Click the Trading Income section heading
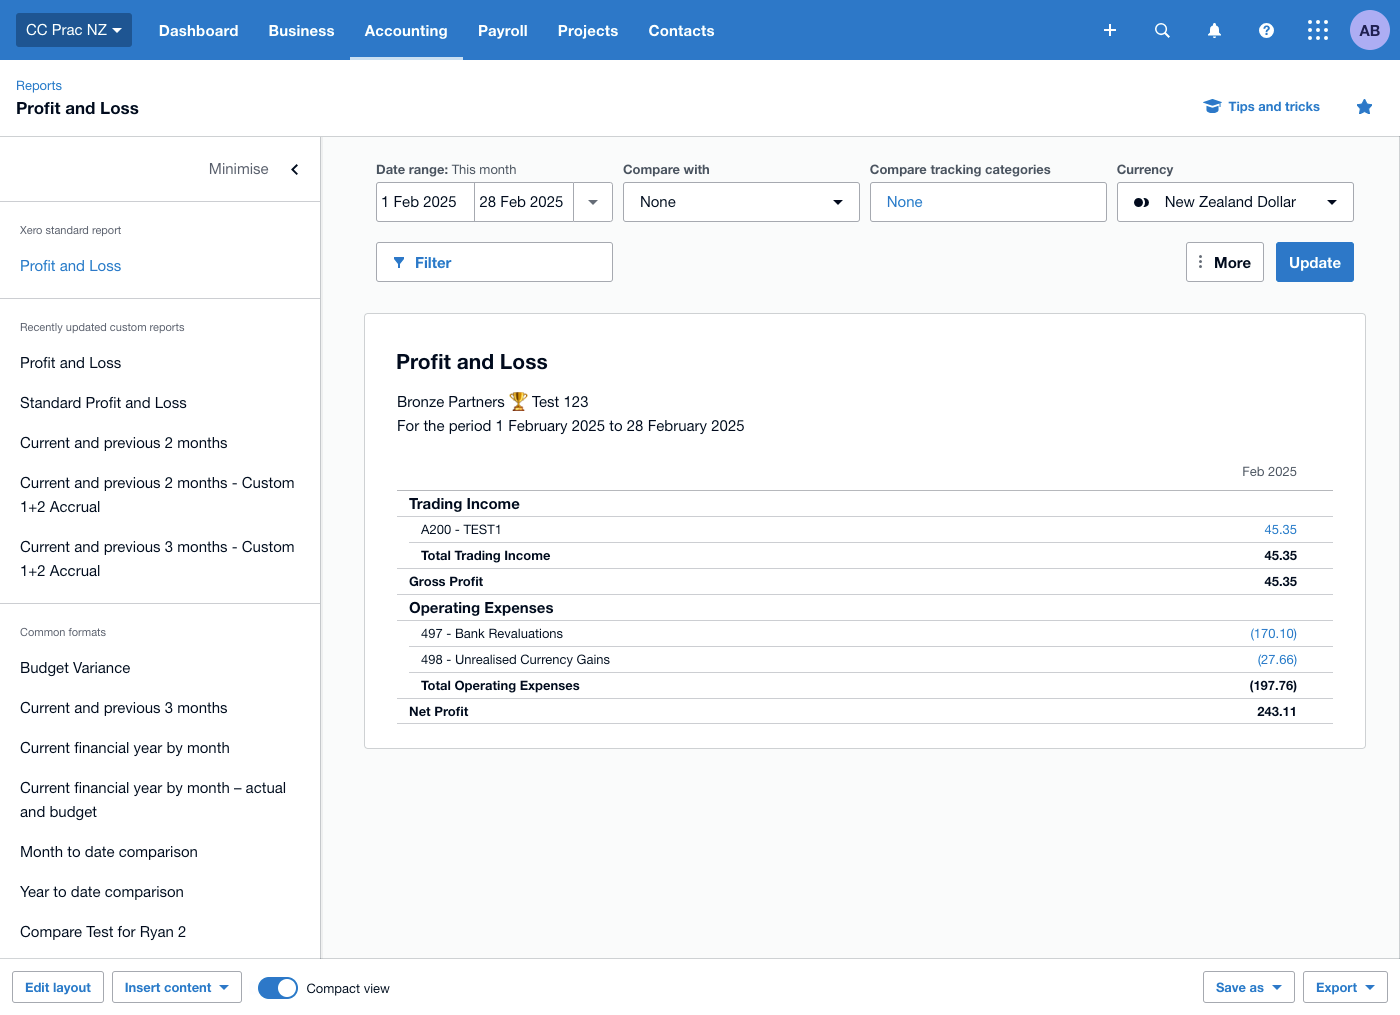The height and width of the screenshot is (1015, 1400). pos(464,504)
